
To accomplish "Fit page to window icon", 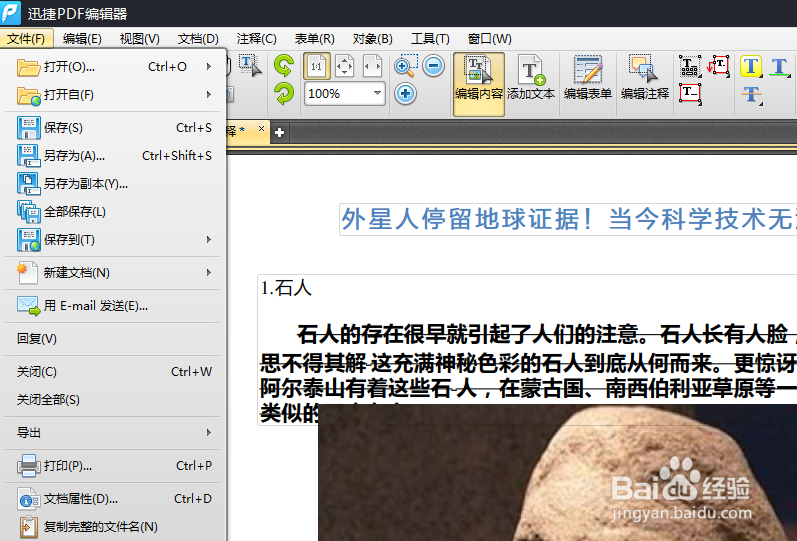I will pos(344,66).
